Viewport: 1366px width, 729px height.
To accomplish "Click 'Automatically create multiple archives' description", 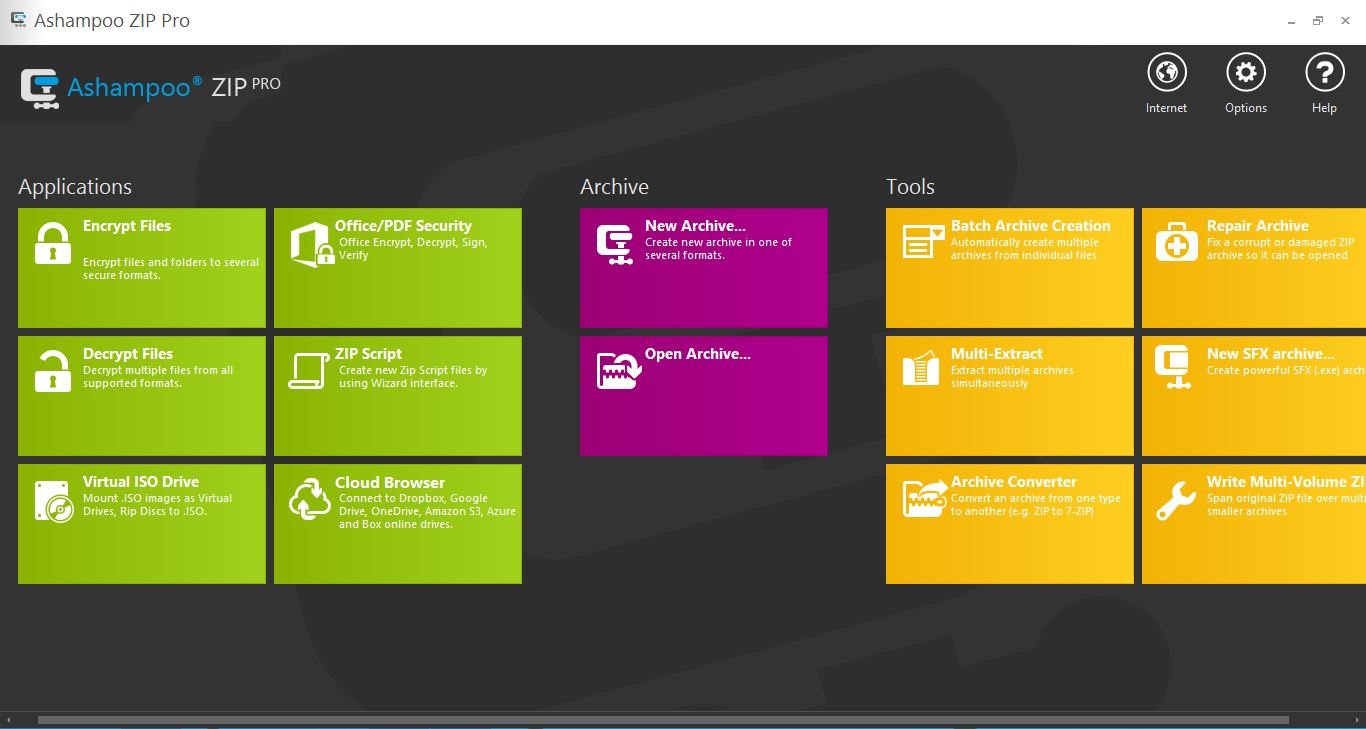I will (x=1024, y=249).
